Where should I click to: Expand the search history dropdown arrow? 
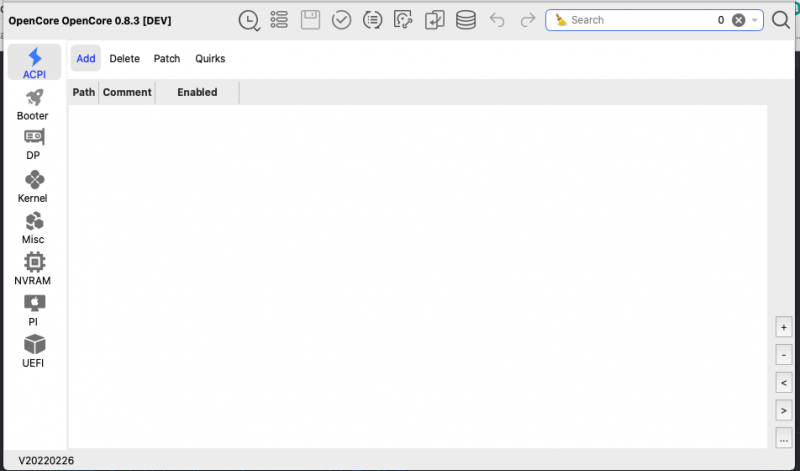click(754, 20)
